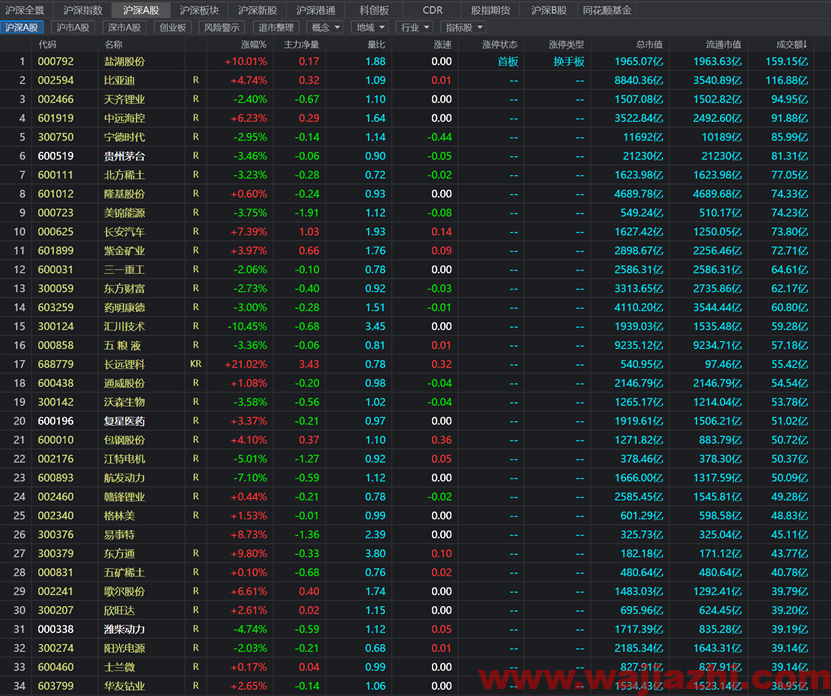Image resolution: width=831 pixels, height=696 pixels.
Task: Click the KR marker beside 长远锂科
Action: point(196,364)
